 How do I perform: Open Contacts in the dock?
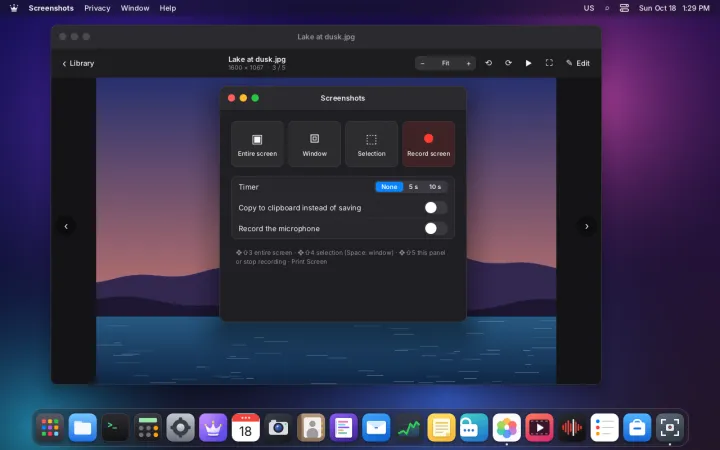pos(311,428)
